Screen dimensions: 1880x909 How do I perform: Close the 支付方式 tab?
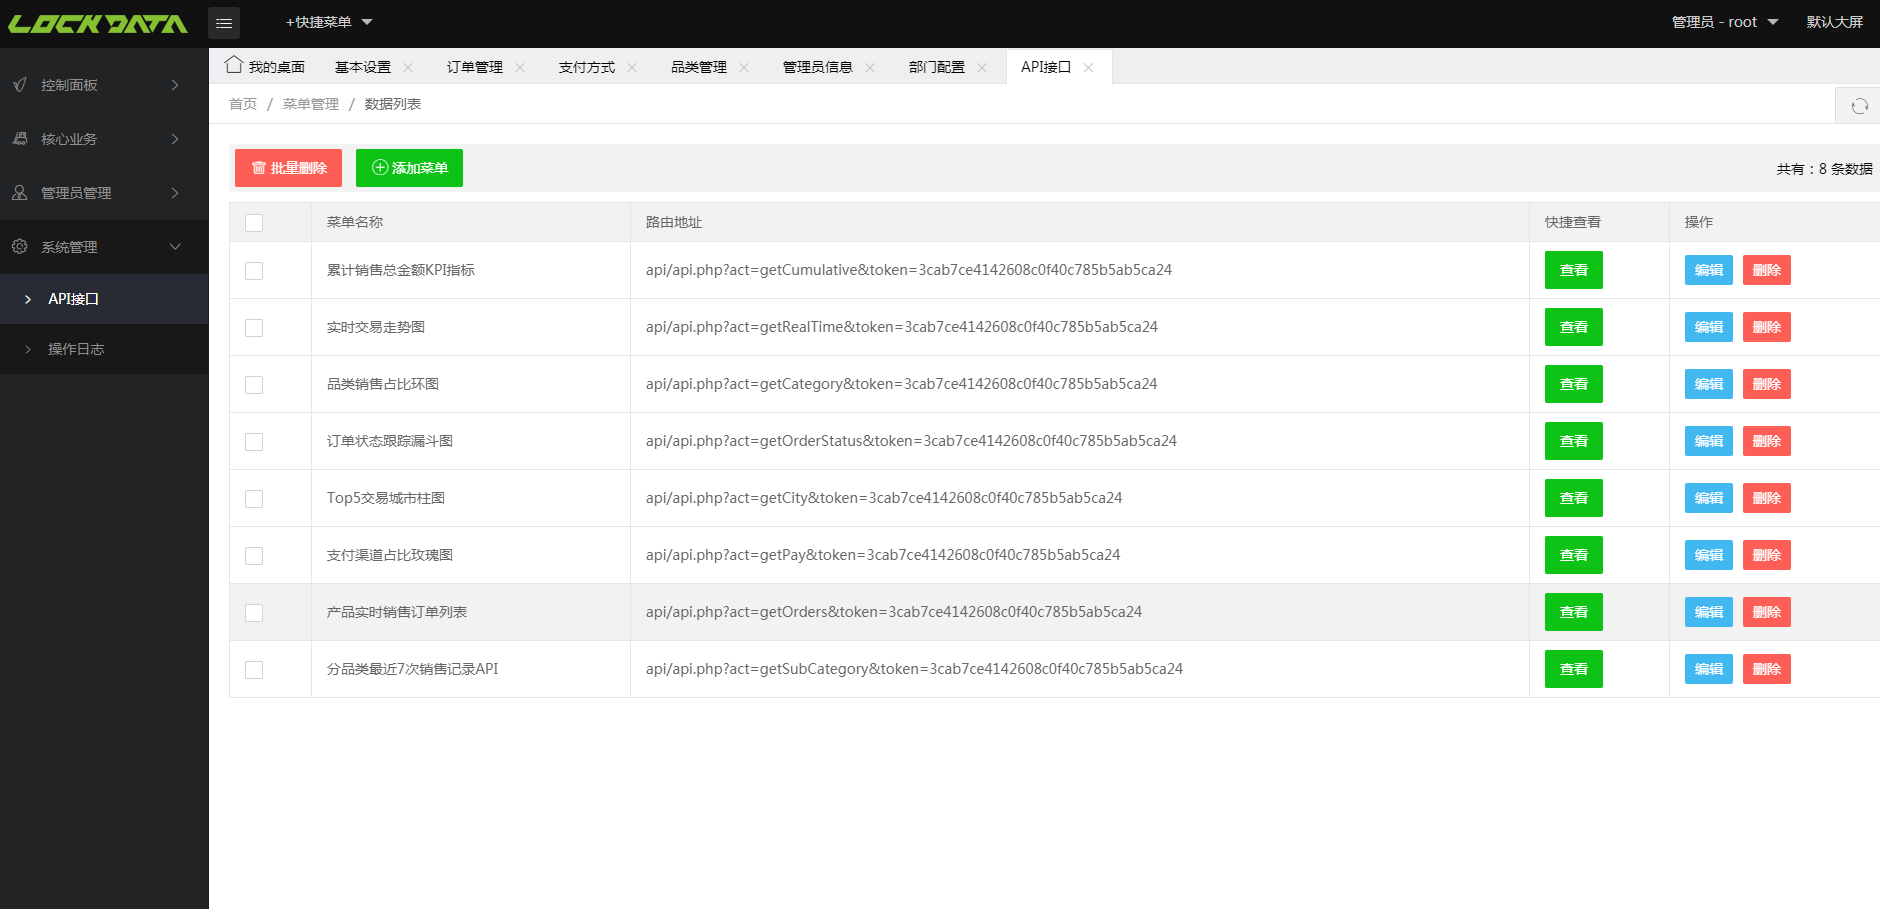[632, 68]
